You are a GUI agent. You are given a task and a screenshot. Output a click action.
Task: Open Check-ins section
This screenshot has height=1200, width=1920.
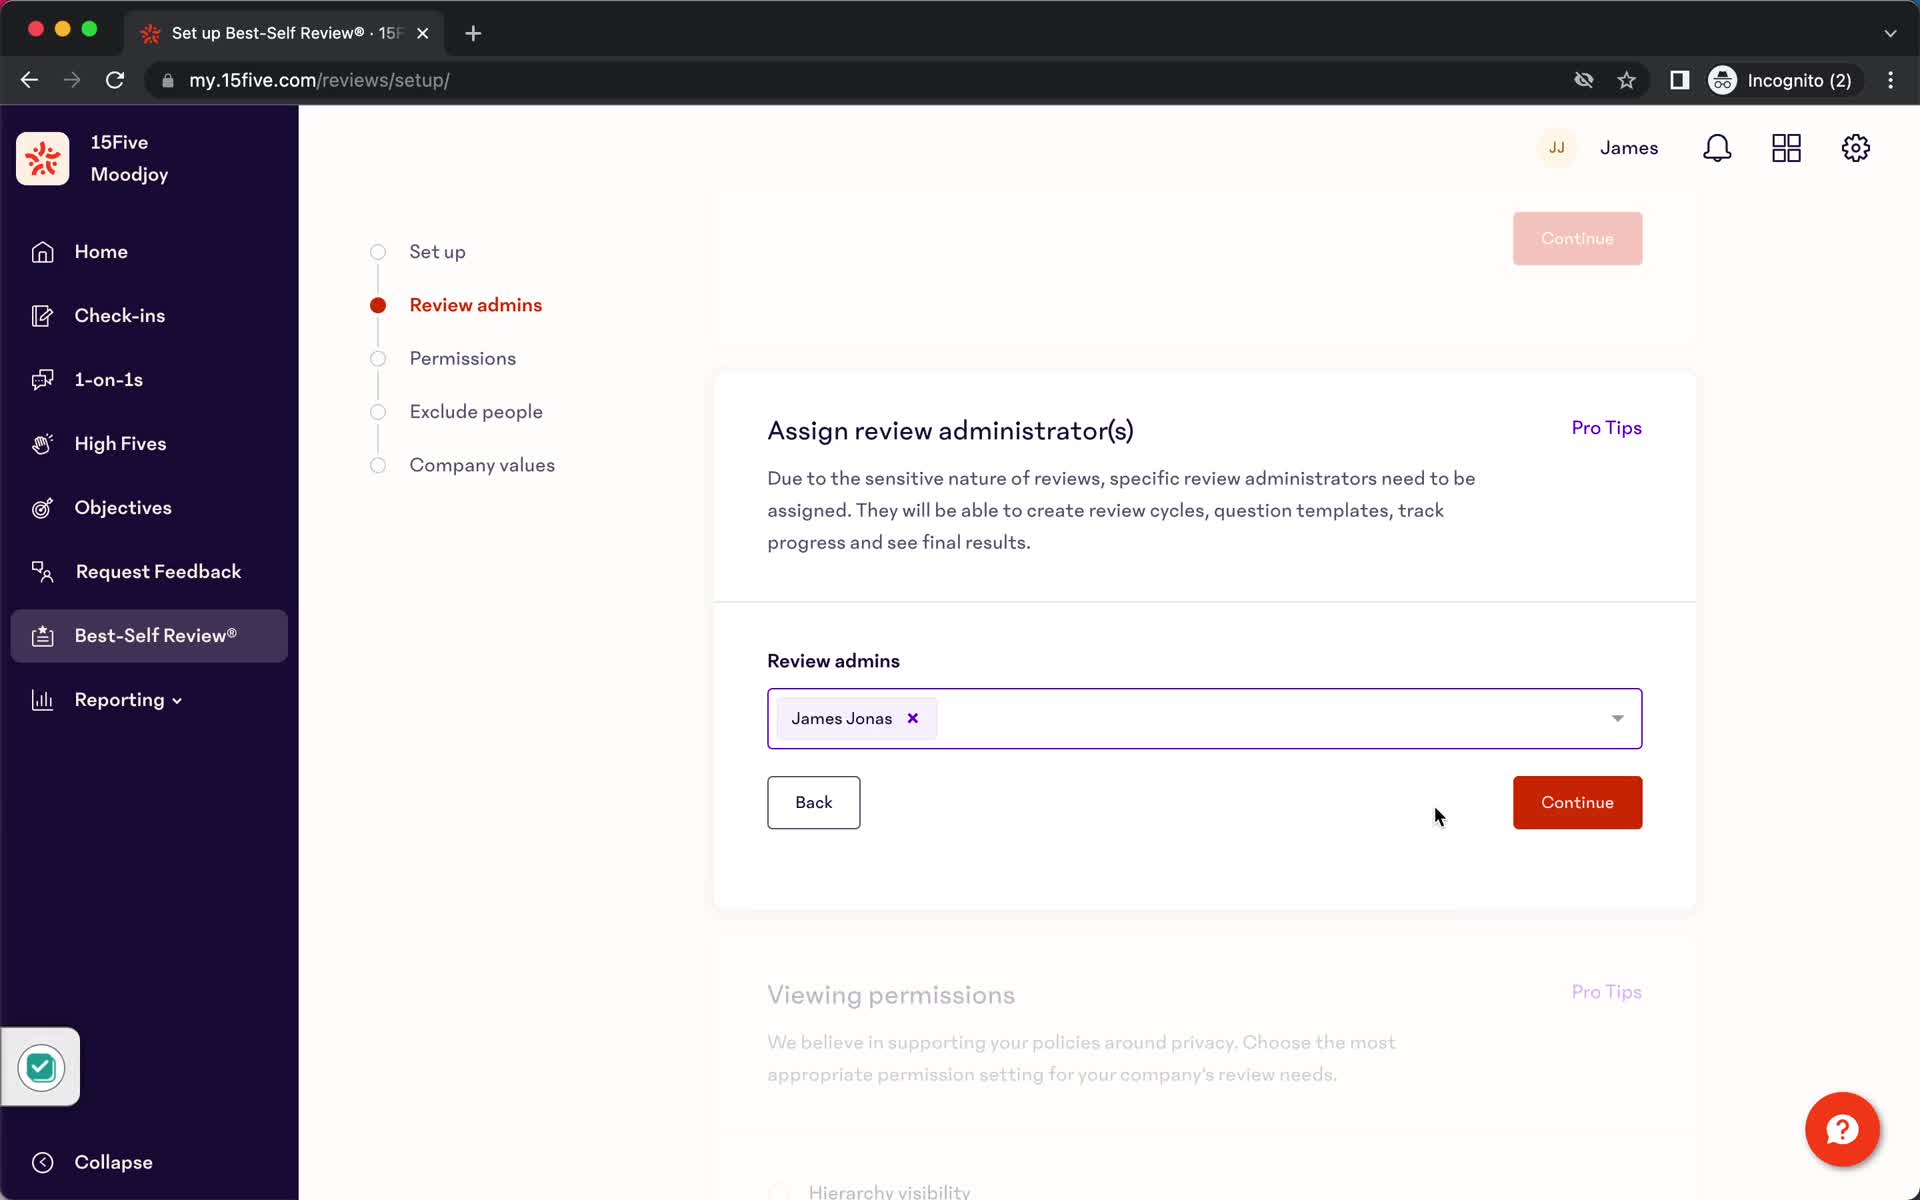point(119,315)
